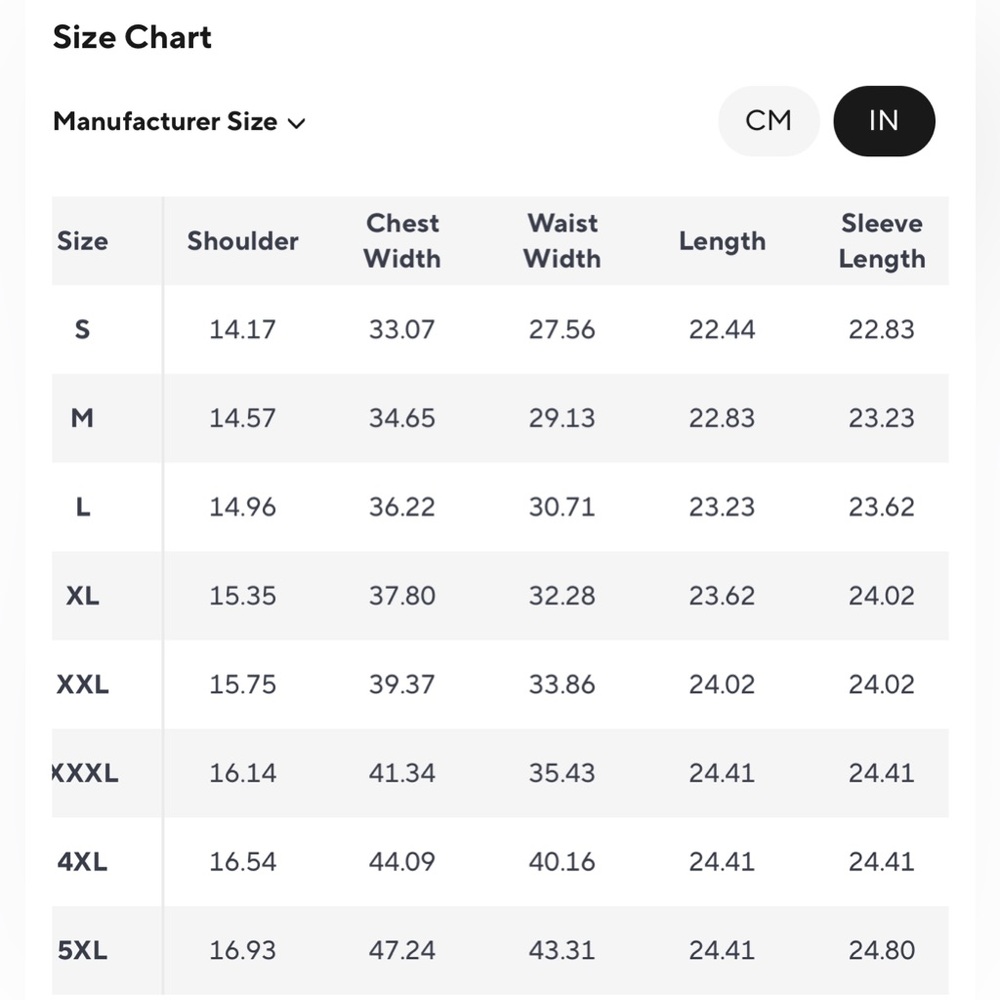Click the chevron next to Manufacturer Size

coord(297,123)
